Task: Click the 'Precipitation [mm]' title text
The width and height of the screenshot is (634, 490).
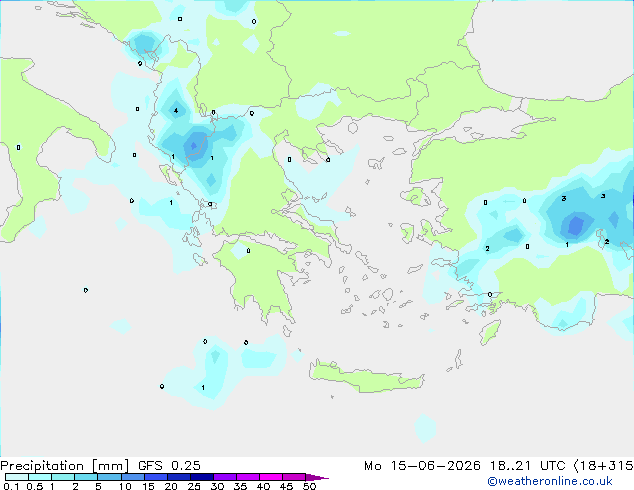Action: tap(64, 466)
